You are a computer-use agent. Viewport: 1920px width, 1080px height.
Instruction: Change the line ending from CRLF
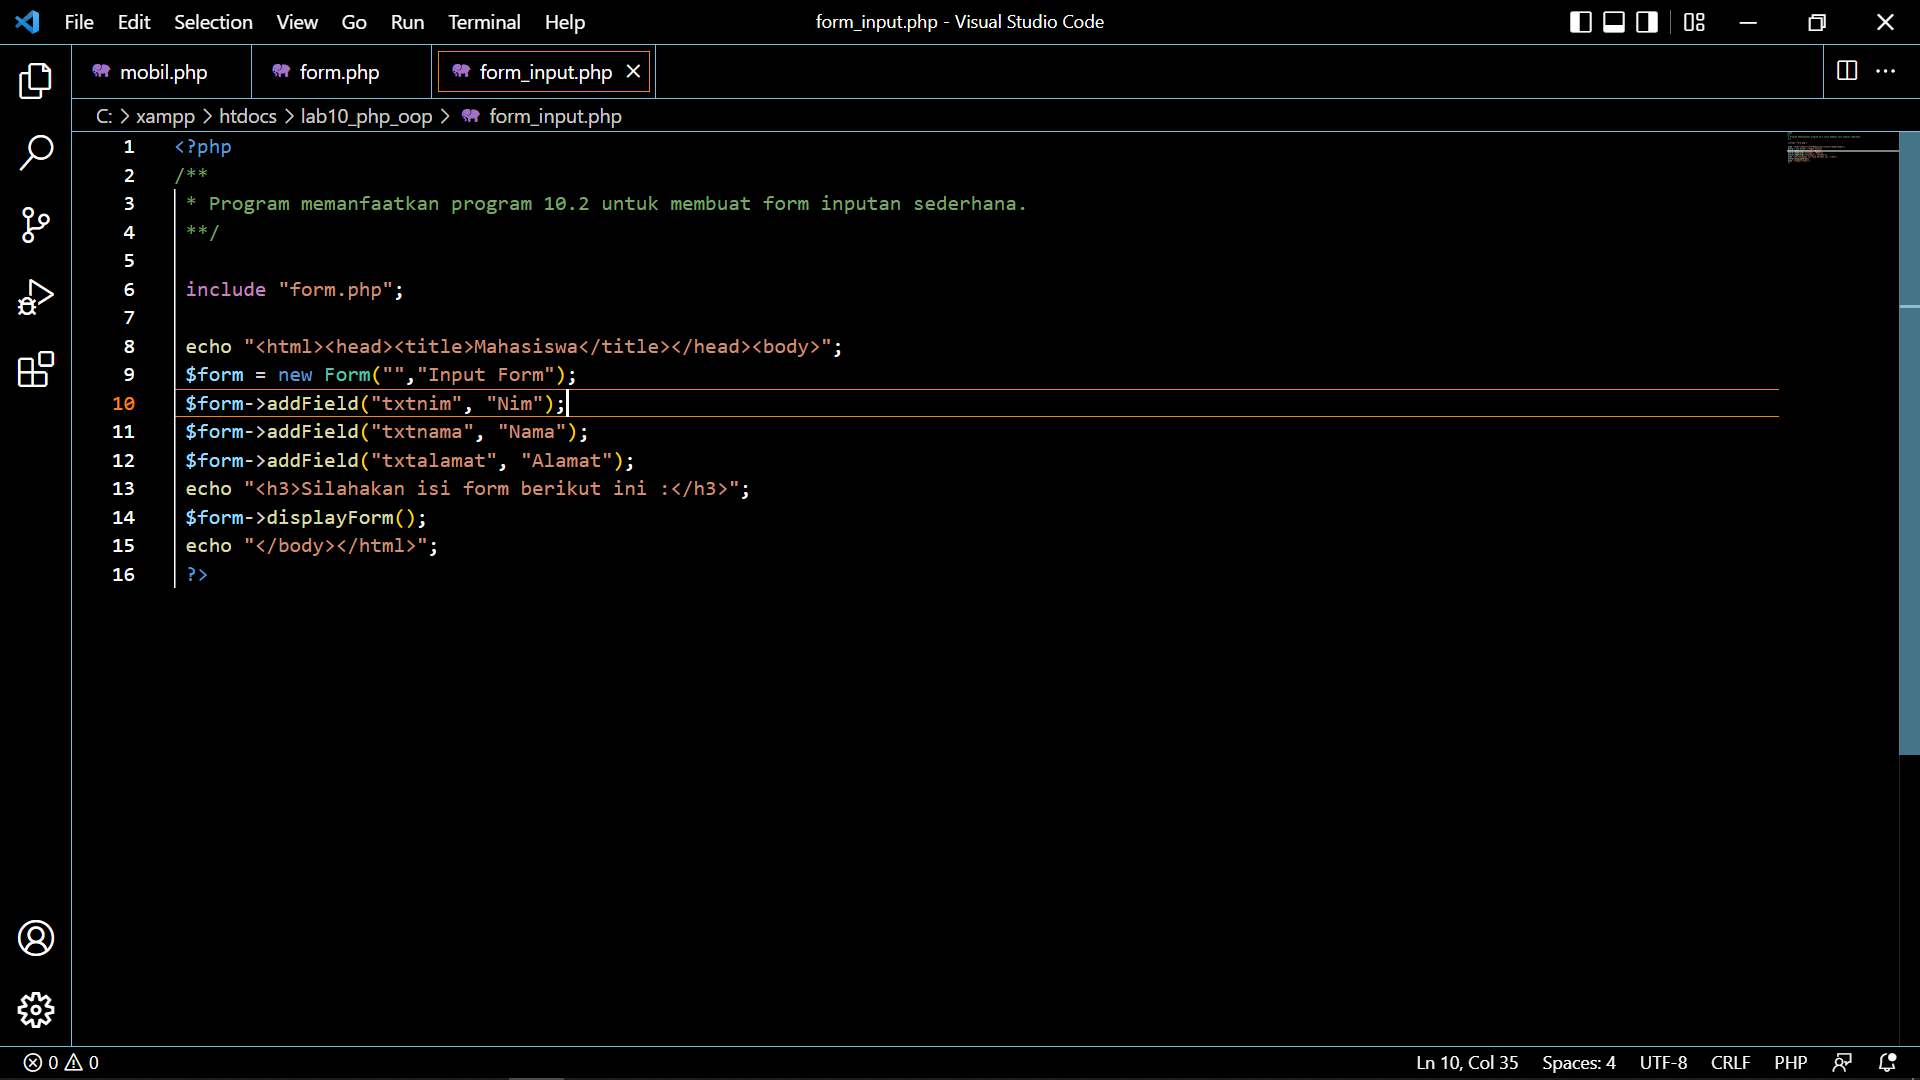point(1730,1063)
